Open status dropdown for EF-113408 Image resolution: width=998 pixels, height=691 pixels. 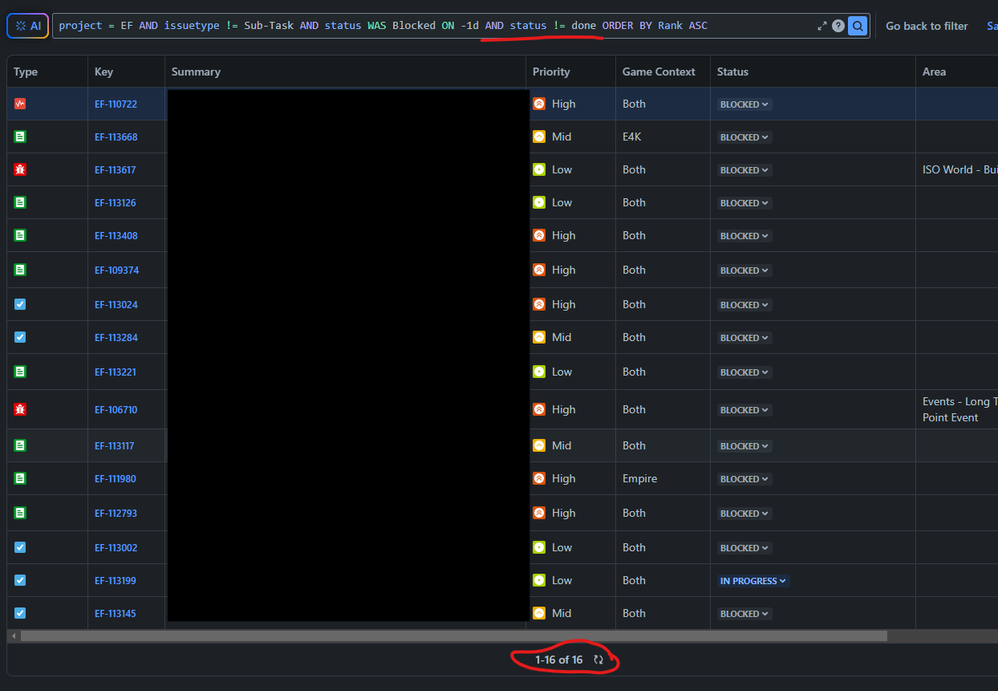tap(744, 236)
